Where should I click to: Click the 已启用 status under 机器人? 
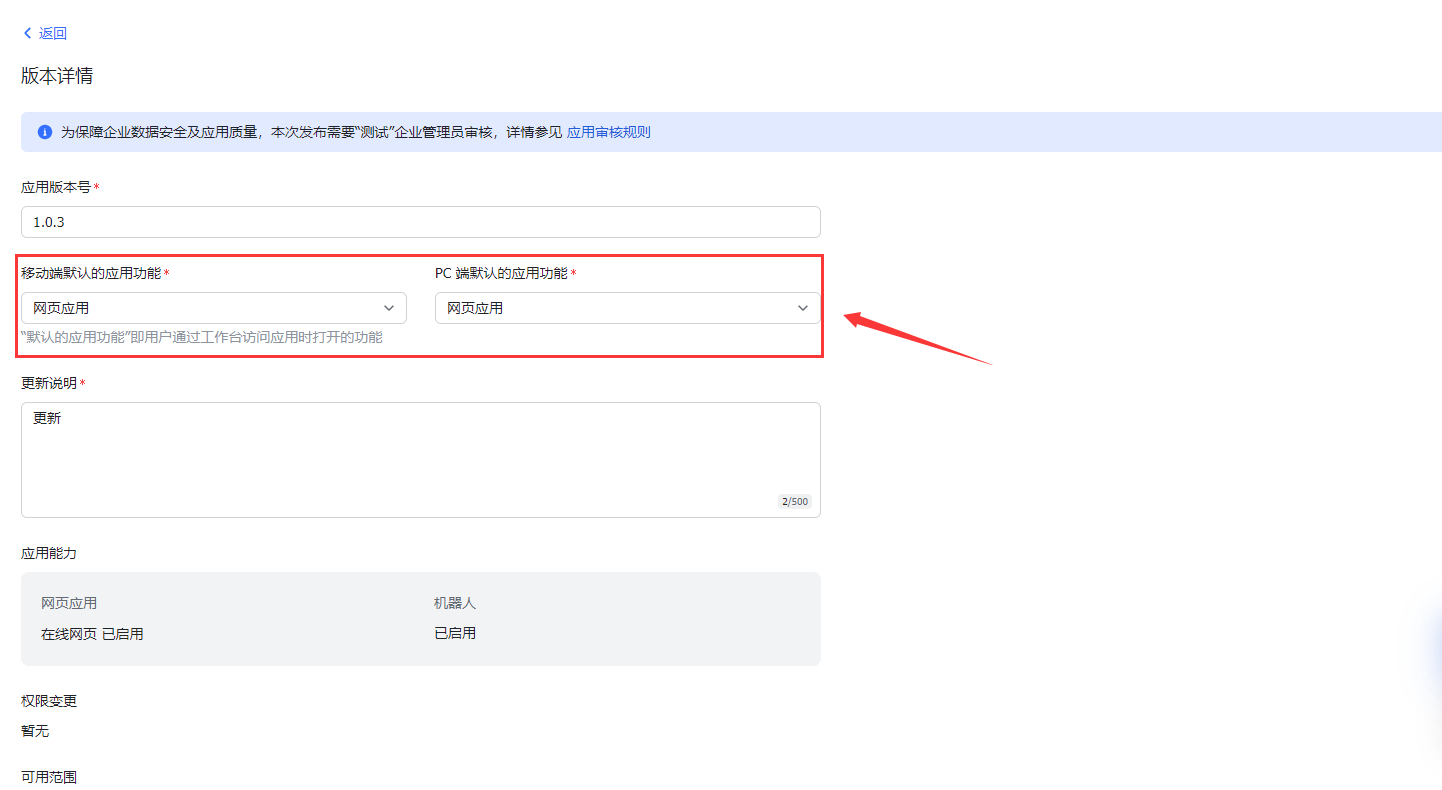click(455, 633)
